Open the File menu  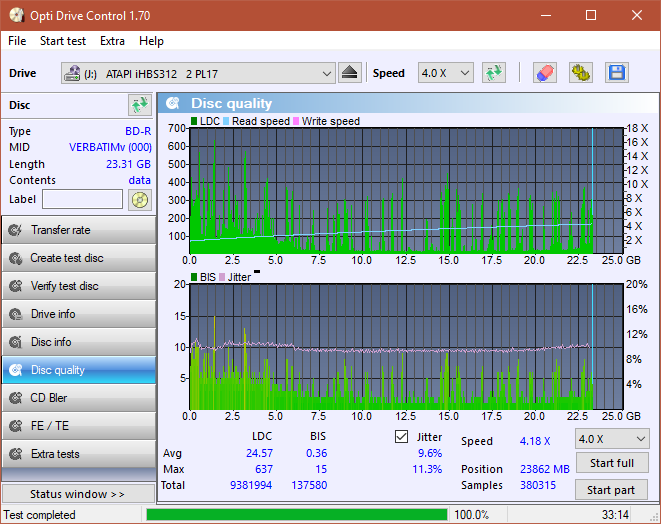17,41
